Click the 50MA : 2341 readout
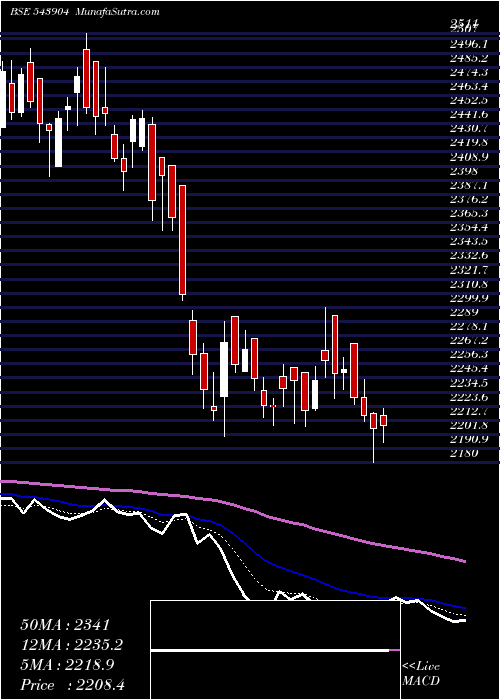Image resolution: width=500 pixels, height=700 pixels. coord(65,625)
